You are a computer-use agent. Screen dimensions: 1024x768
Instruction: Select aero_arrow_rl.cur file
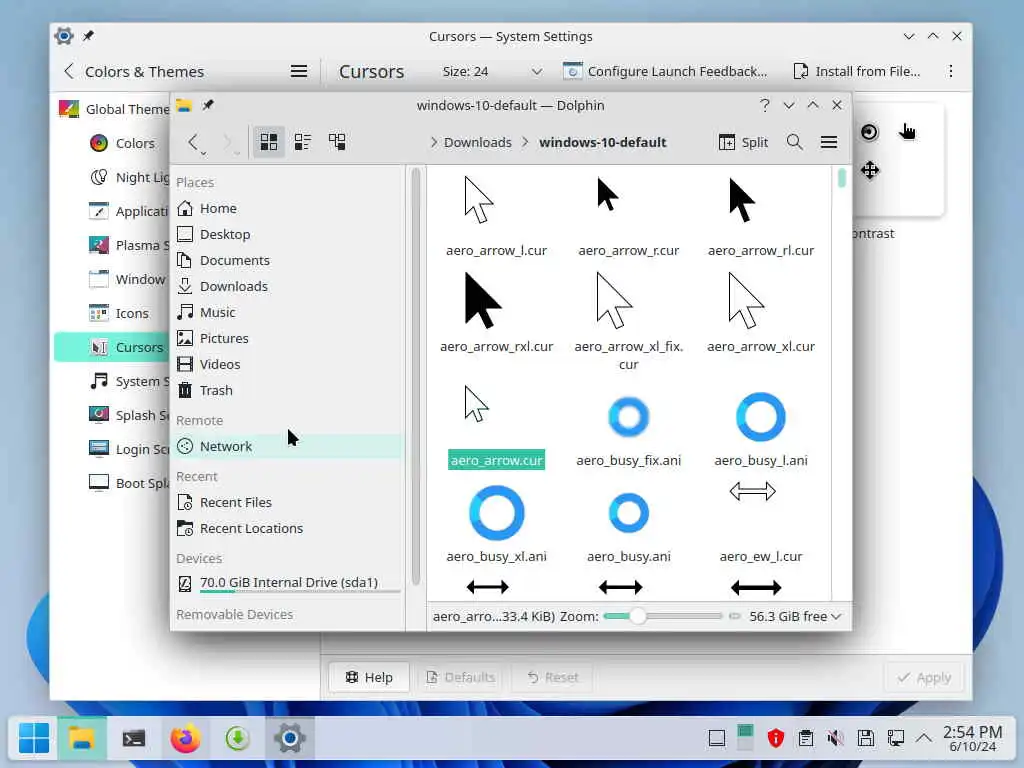[761, 217]
